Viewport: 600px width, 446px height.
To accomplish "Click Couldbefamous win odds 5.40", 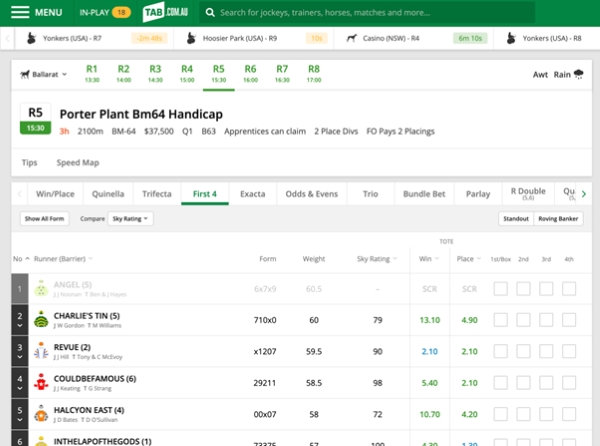I will (429, 383).
